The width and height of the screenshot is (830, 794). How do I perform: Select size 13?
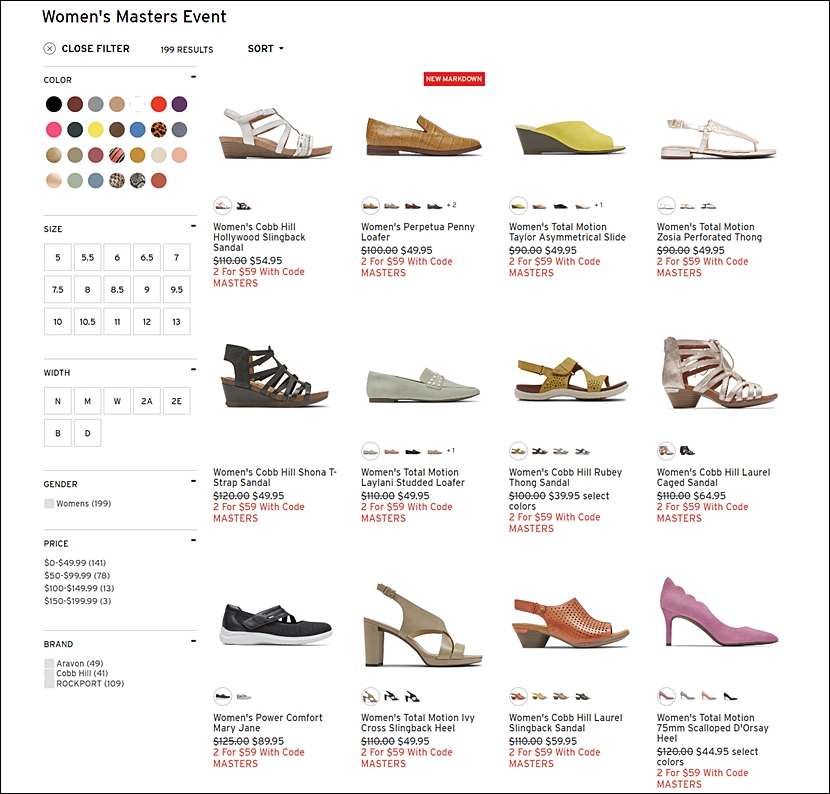176,322
